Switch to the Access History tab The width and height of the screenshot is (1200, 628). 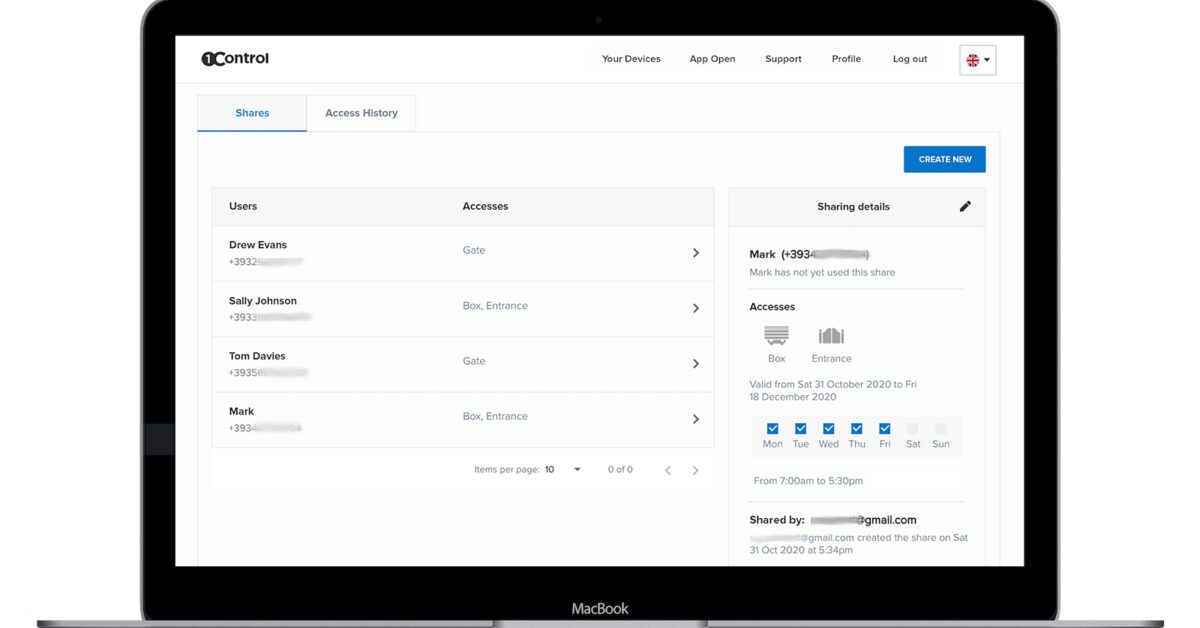point(361,113)
